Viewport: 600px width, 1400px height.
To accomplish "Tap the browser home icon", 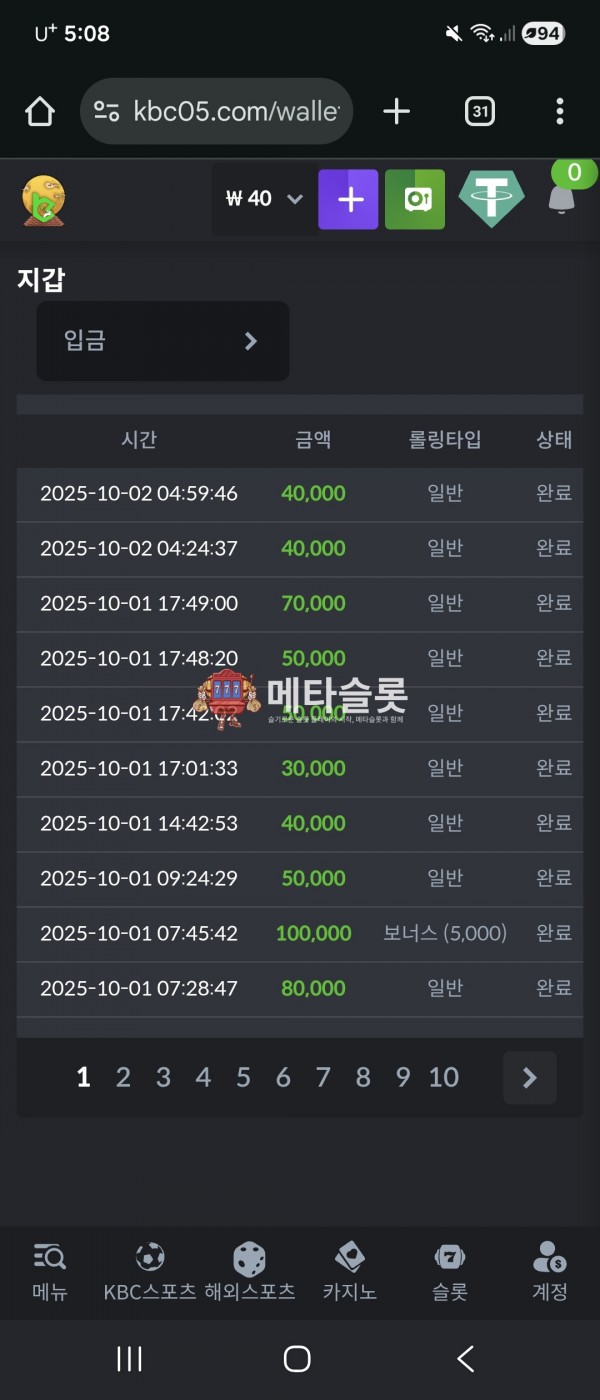I will (40, 112).
